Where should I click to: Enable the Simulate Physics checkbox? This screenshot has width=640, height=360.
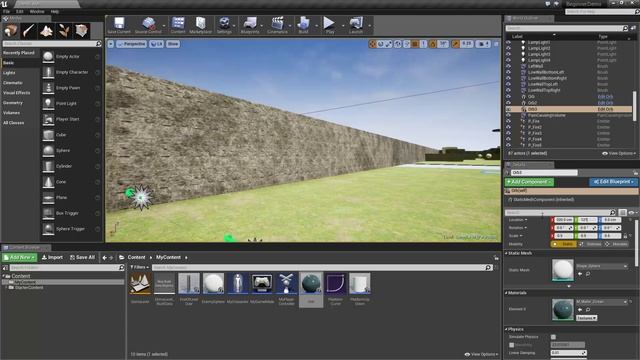(x=553, y=337)
